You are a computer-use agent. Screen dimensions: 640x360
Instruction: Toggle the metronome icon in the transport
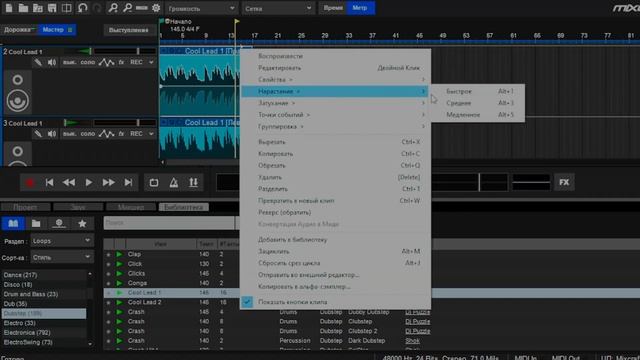[x=173, y=182]
